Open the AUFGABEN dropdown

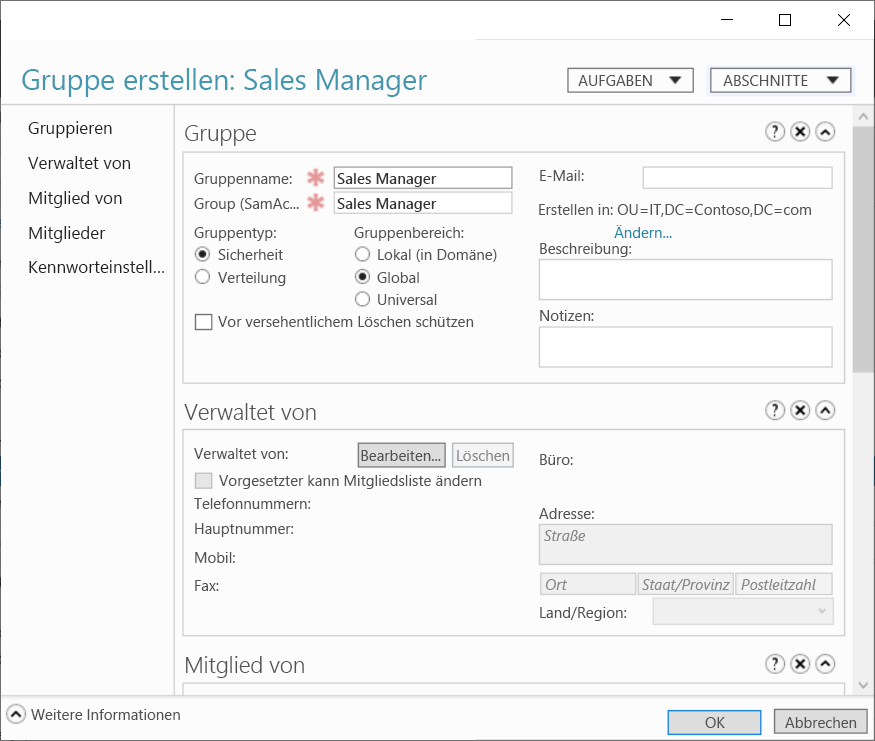click(630, 80)
